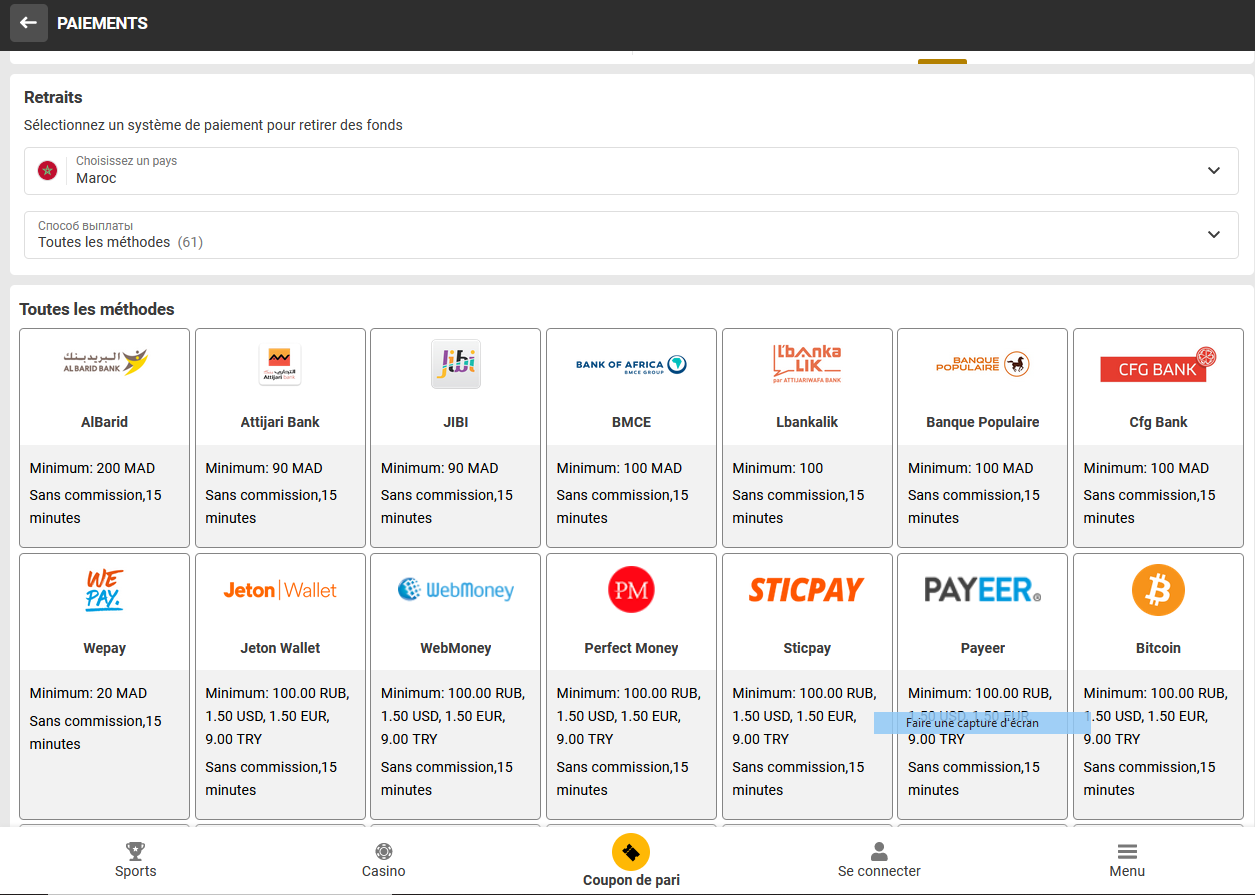Click the Minimum: 200 MAD text
The image size is (1255, 895).
[x=93, y=468]
